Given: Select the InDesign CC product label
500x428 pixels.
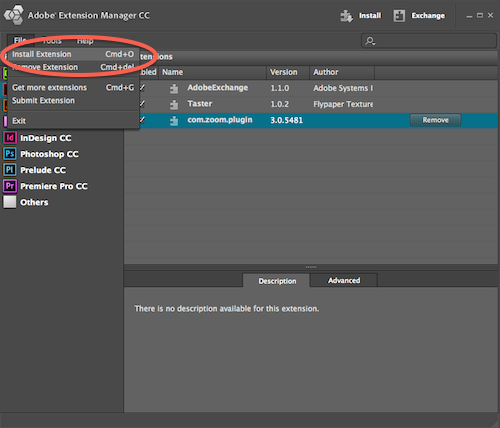Looking at the screenshot, I should [x=46, y=138].
